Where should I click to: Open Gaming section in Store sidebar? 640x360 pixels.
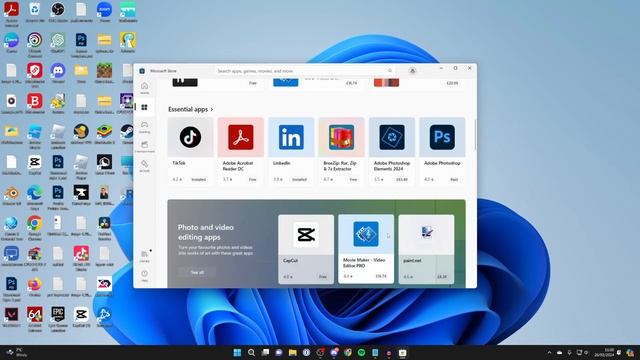144,127
